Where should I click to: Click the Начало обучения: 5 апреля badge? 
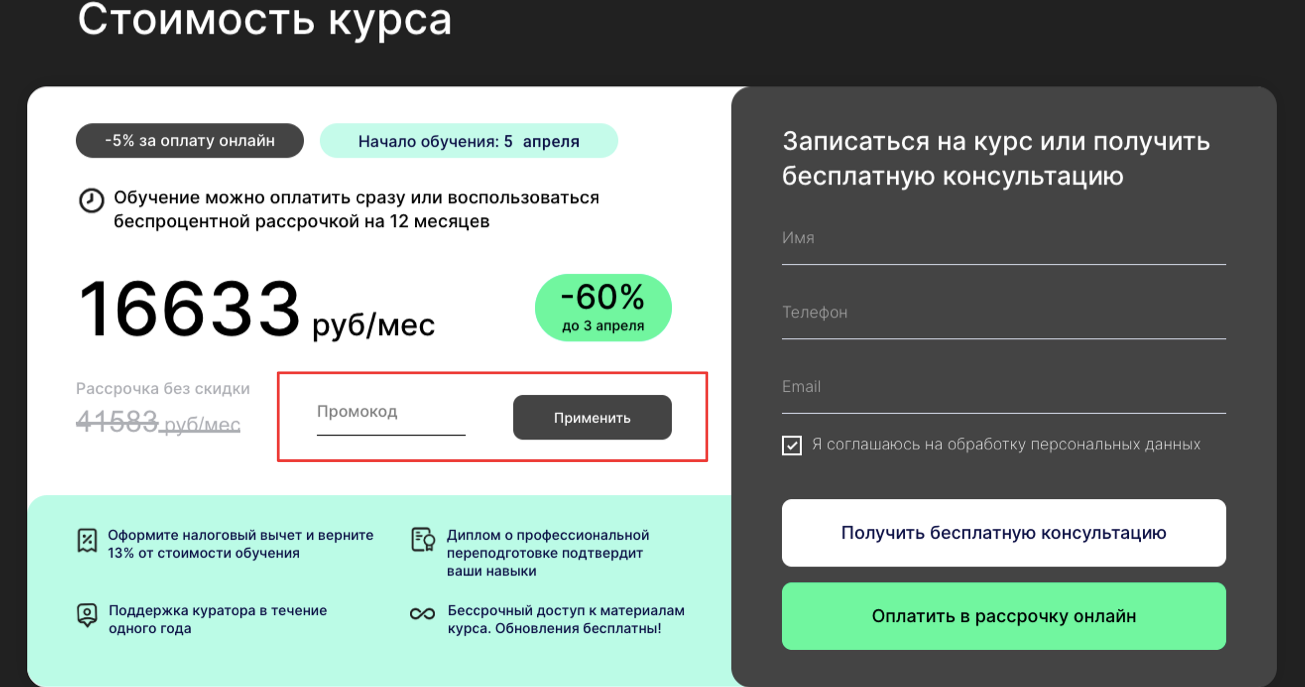[x=469, y=141]
